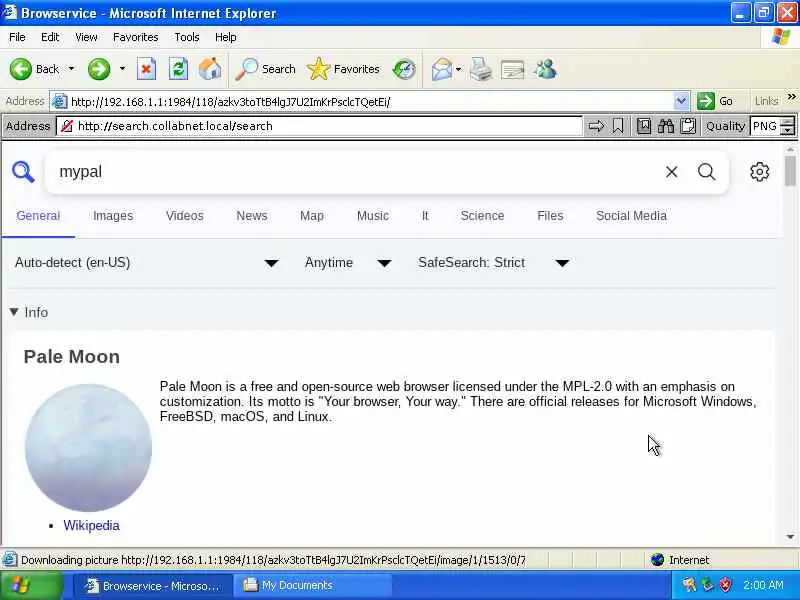The image size is (800, 600).
Task: Open language Auto-detect (en-US) dropdown
Action: pos(146,263)
